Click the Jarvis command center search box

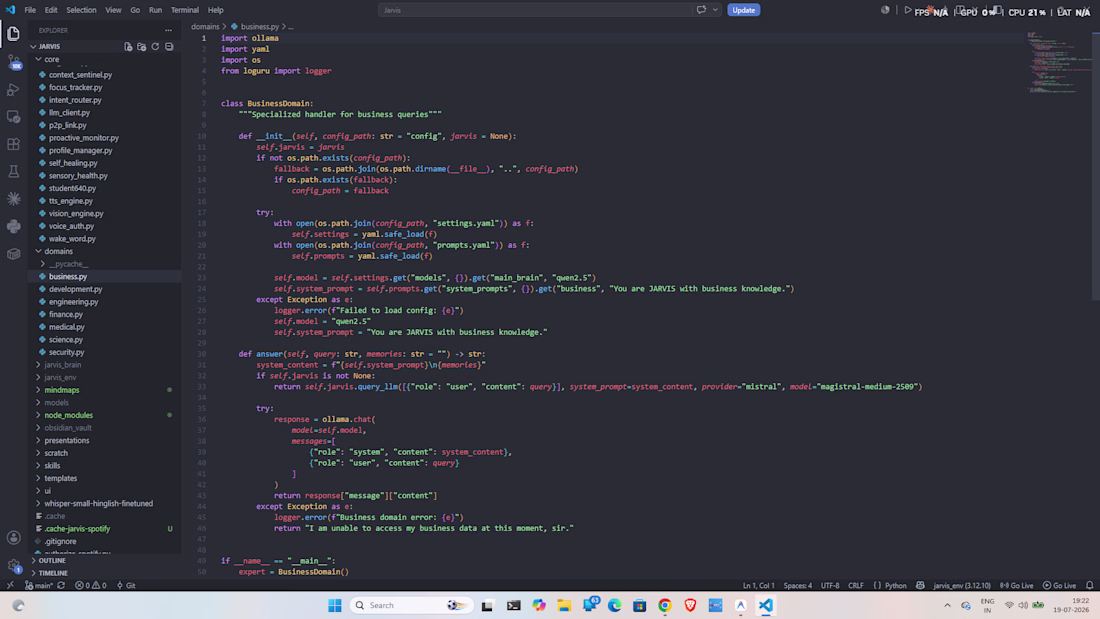coord(535,10)
